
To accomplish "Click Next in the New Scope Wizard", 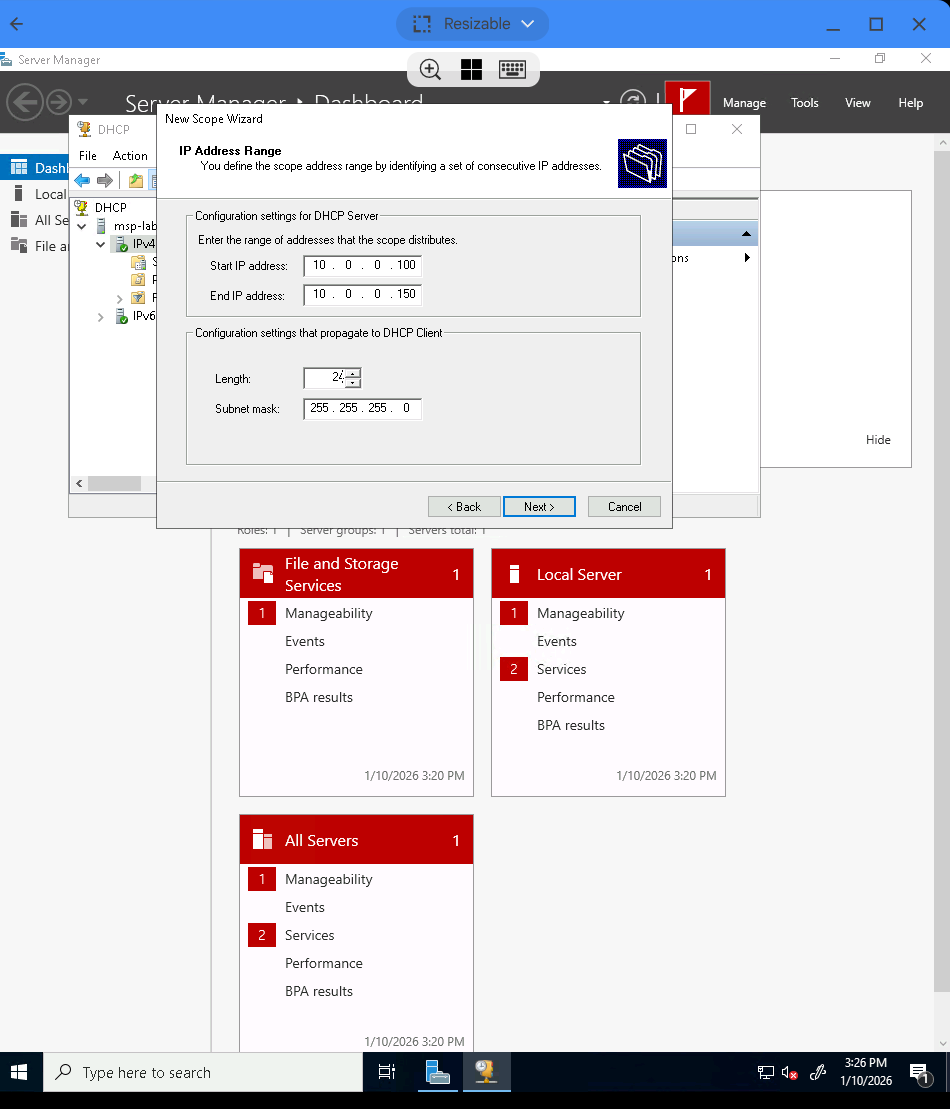I will (539, 506).
